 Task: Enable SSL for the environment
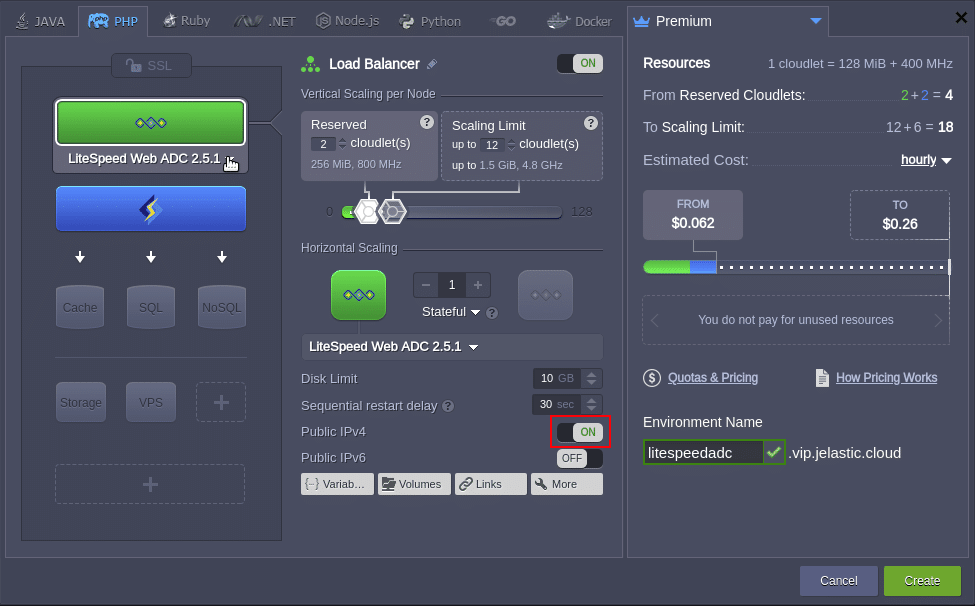(151, 65)
